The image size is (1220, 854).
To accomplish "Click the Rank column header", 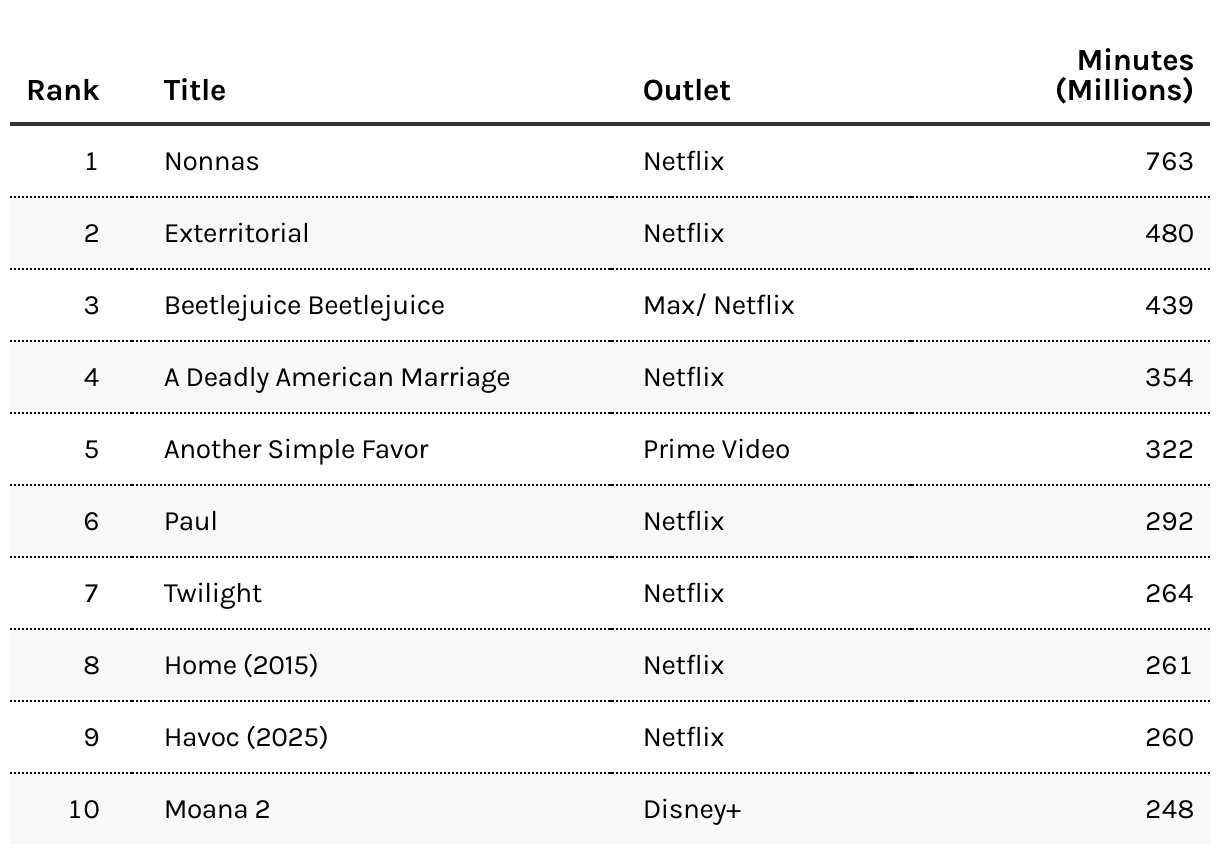I will (x=63, y=90).
